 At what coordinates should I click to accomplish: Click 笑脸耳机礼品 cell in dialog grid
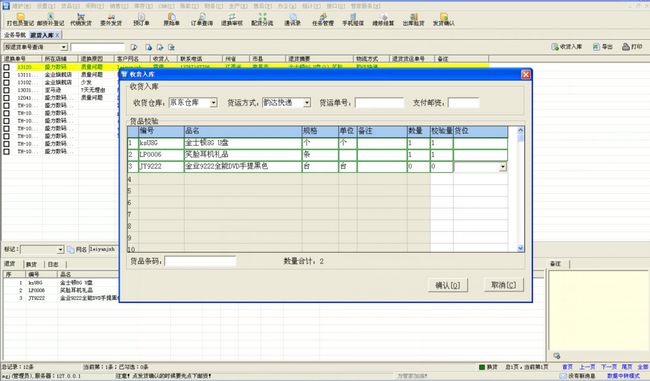pos(243,155)
